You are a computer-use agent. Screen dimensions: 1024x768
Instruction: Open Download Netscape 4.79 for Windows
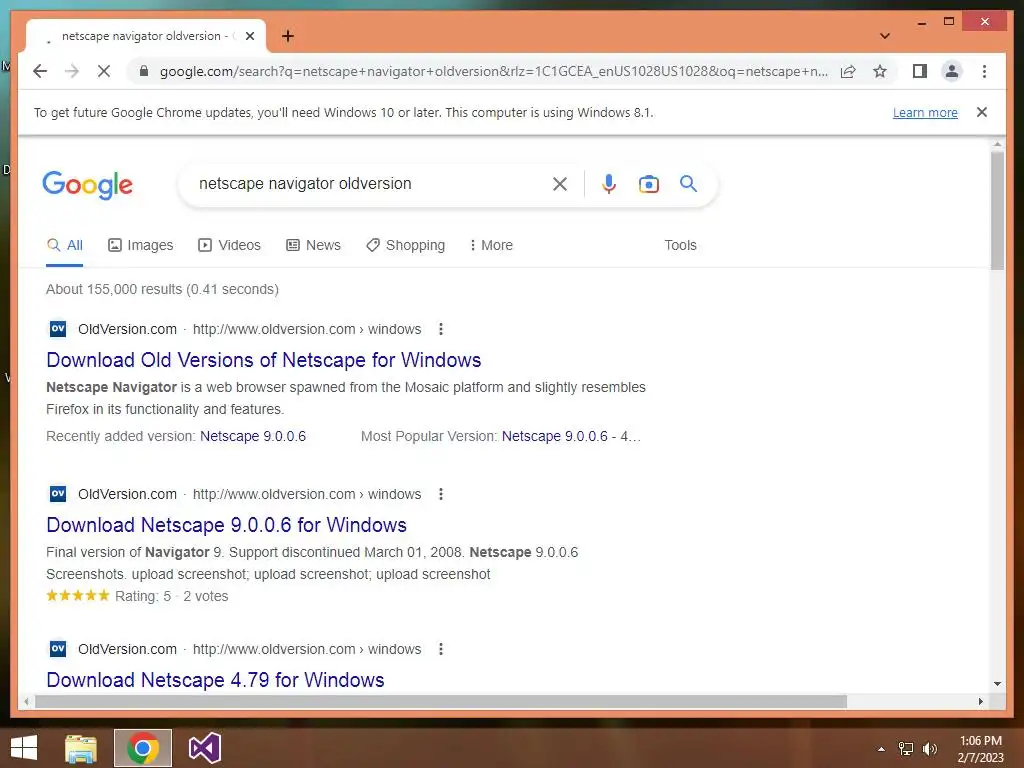(x=216, y=680)
